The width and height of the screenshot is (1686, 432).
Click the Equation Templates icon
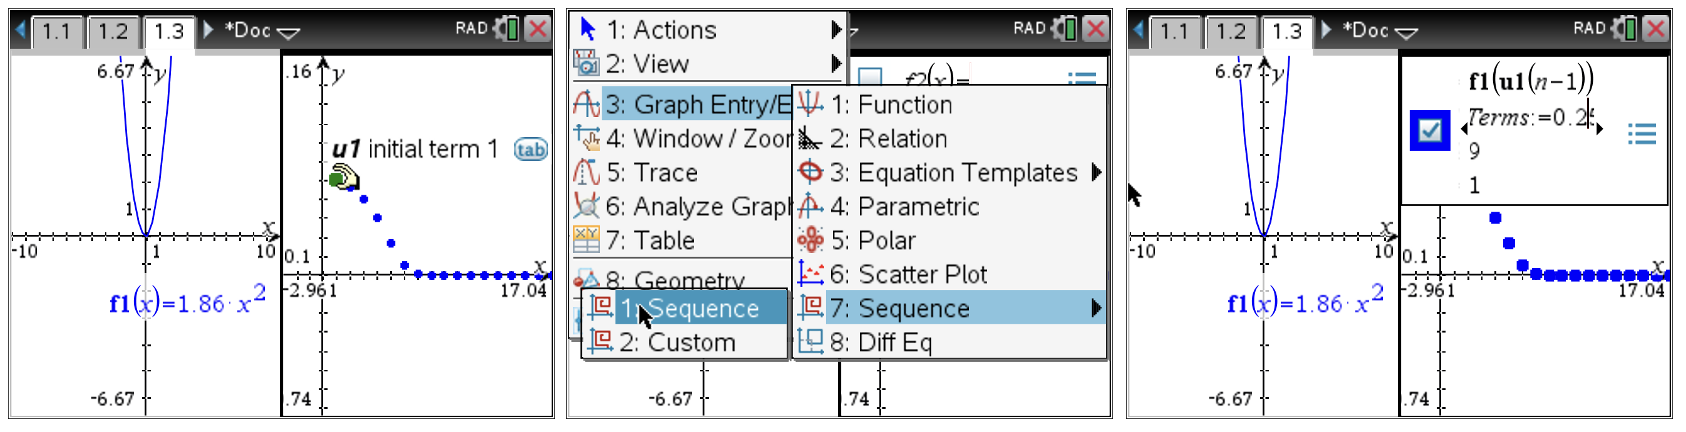tap(810, 172)
